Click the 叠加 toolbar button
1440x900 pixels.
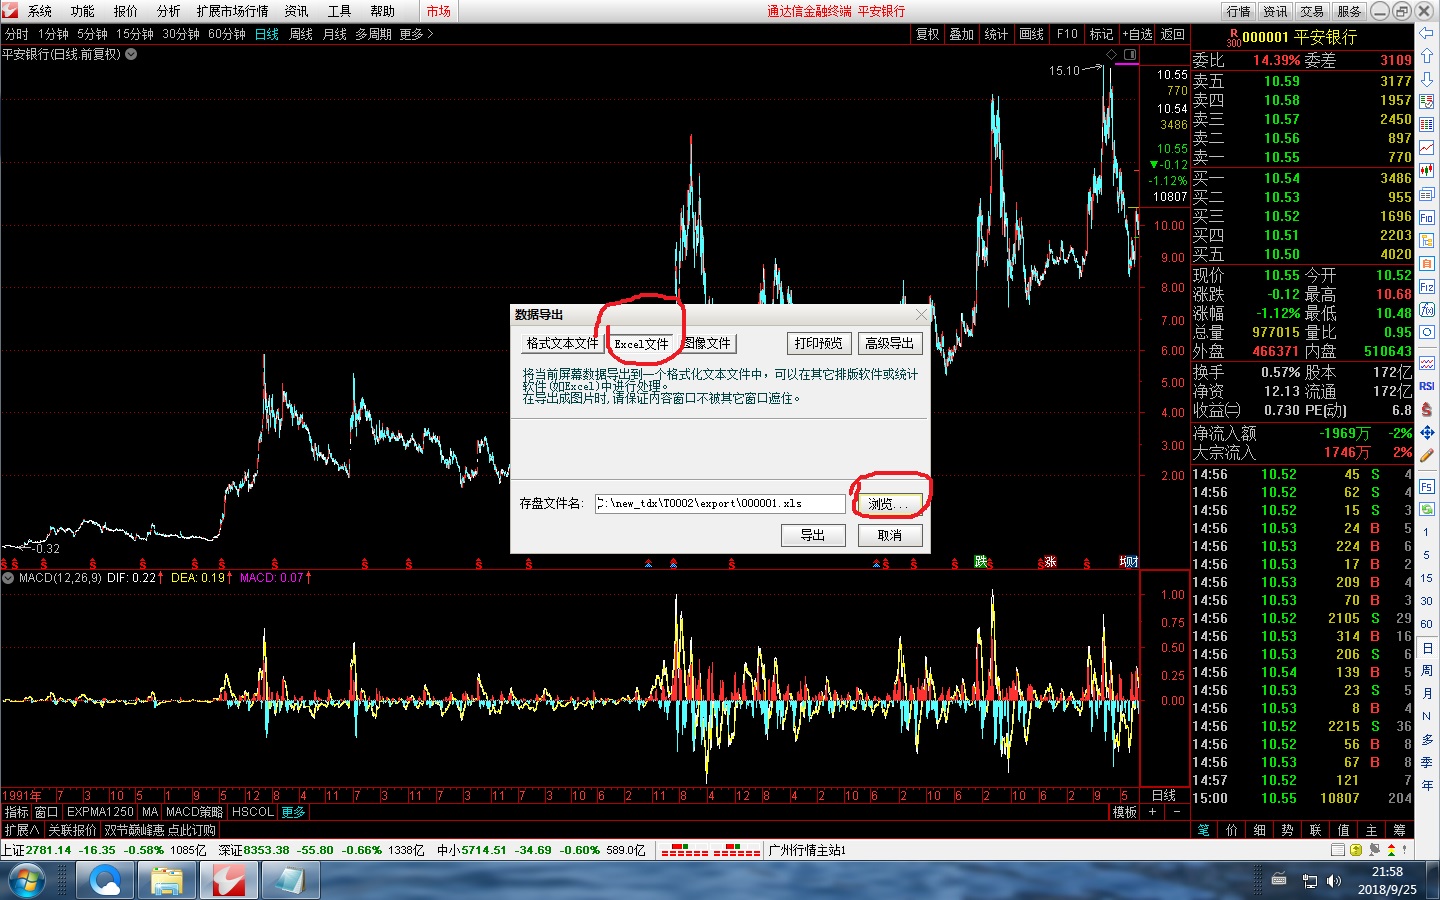962,34
